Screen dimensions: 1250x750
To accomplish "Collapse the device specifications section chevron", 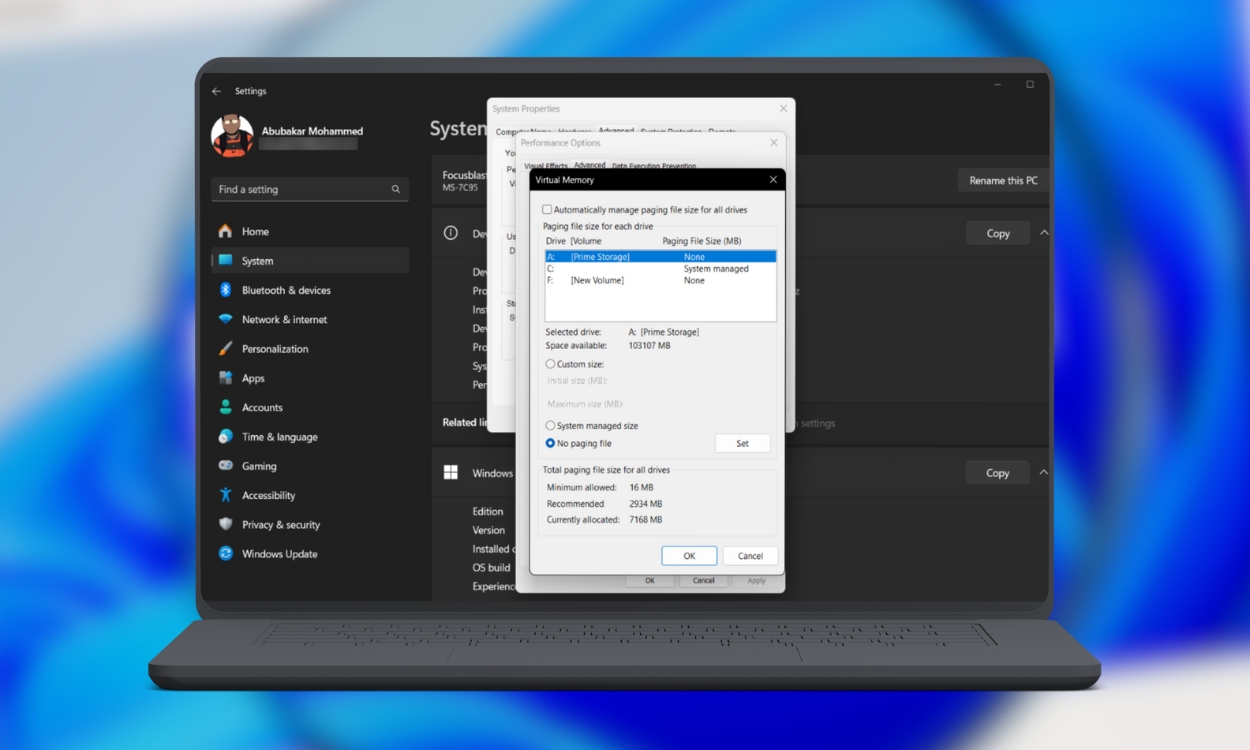I will [1044, 233].
